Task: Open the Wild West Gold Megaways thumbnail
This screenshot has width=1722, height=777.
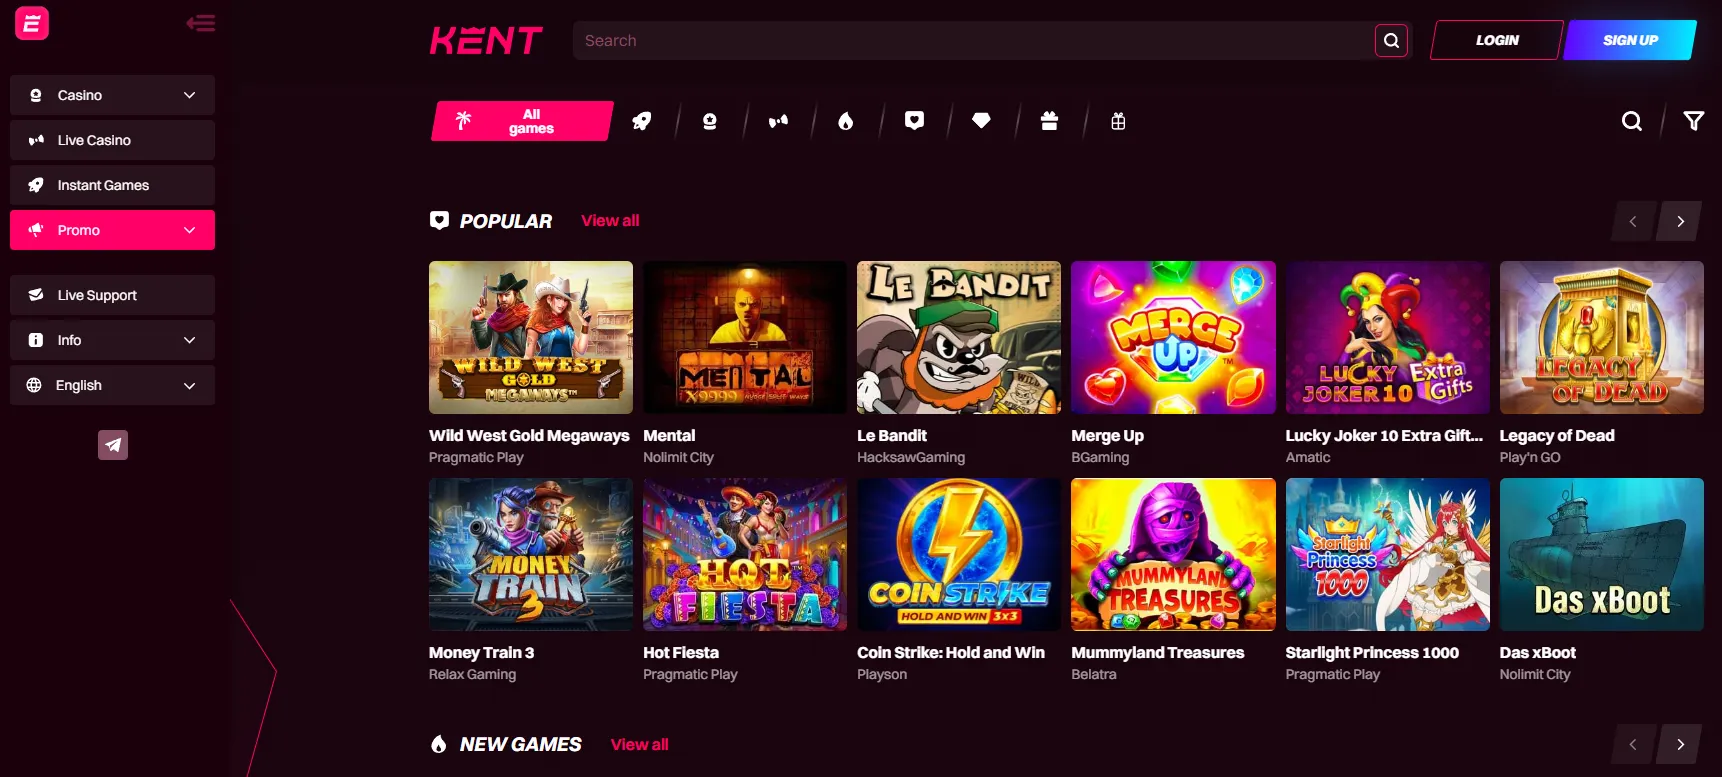Action: pos(531,337)
